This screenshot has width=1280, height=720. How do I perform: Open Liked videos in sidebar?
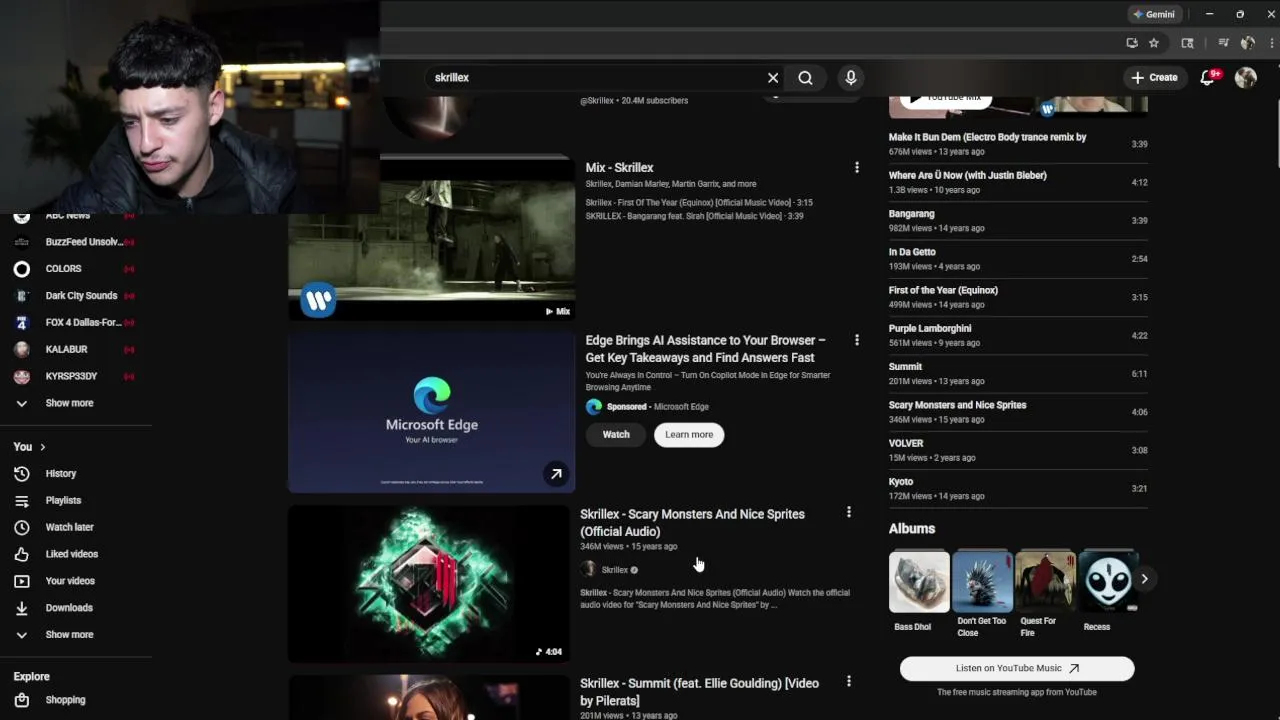pyautogui.click(x=71, y=554)
